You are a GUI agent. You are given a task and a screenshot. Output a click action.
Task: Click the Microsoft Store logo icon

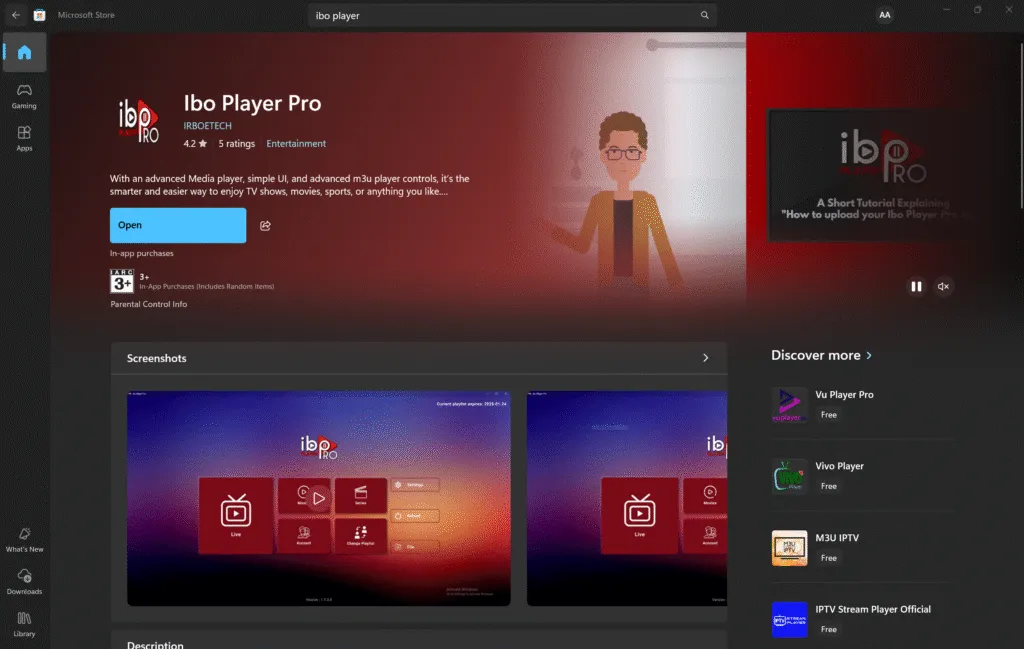pos(39,15)
